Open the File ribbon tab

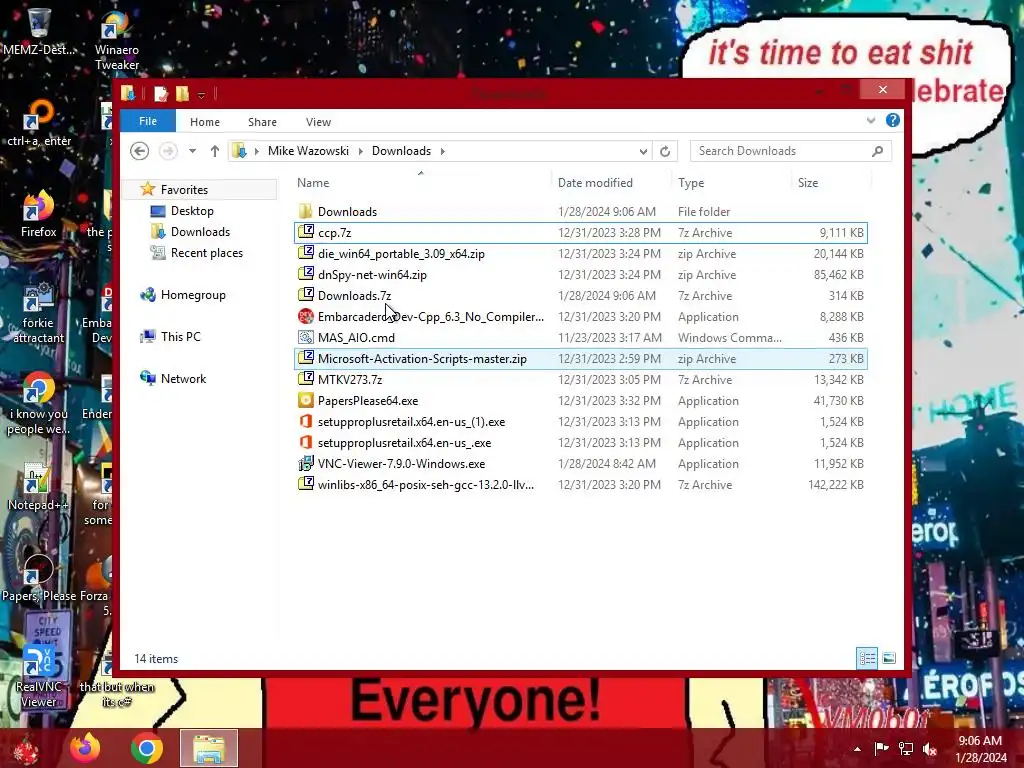148,121
